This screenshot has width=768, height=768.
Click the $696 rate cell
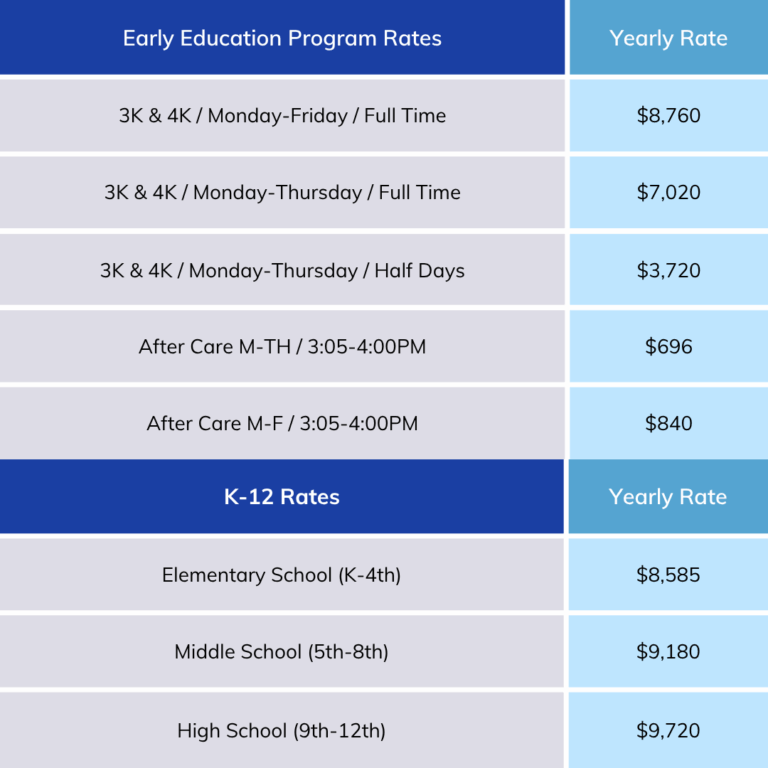(668, 347)
